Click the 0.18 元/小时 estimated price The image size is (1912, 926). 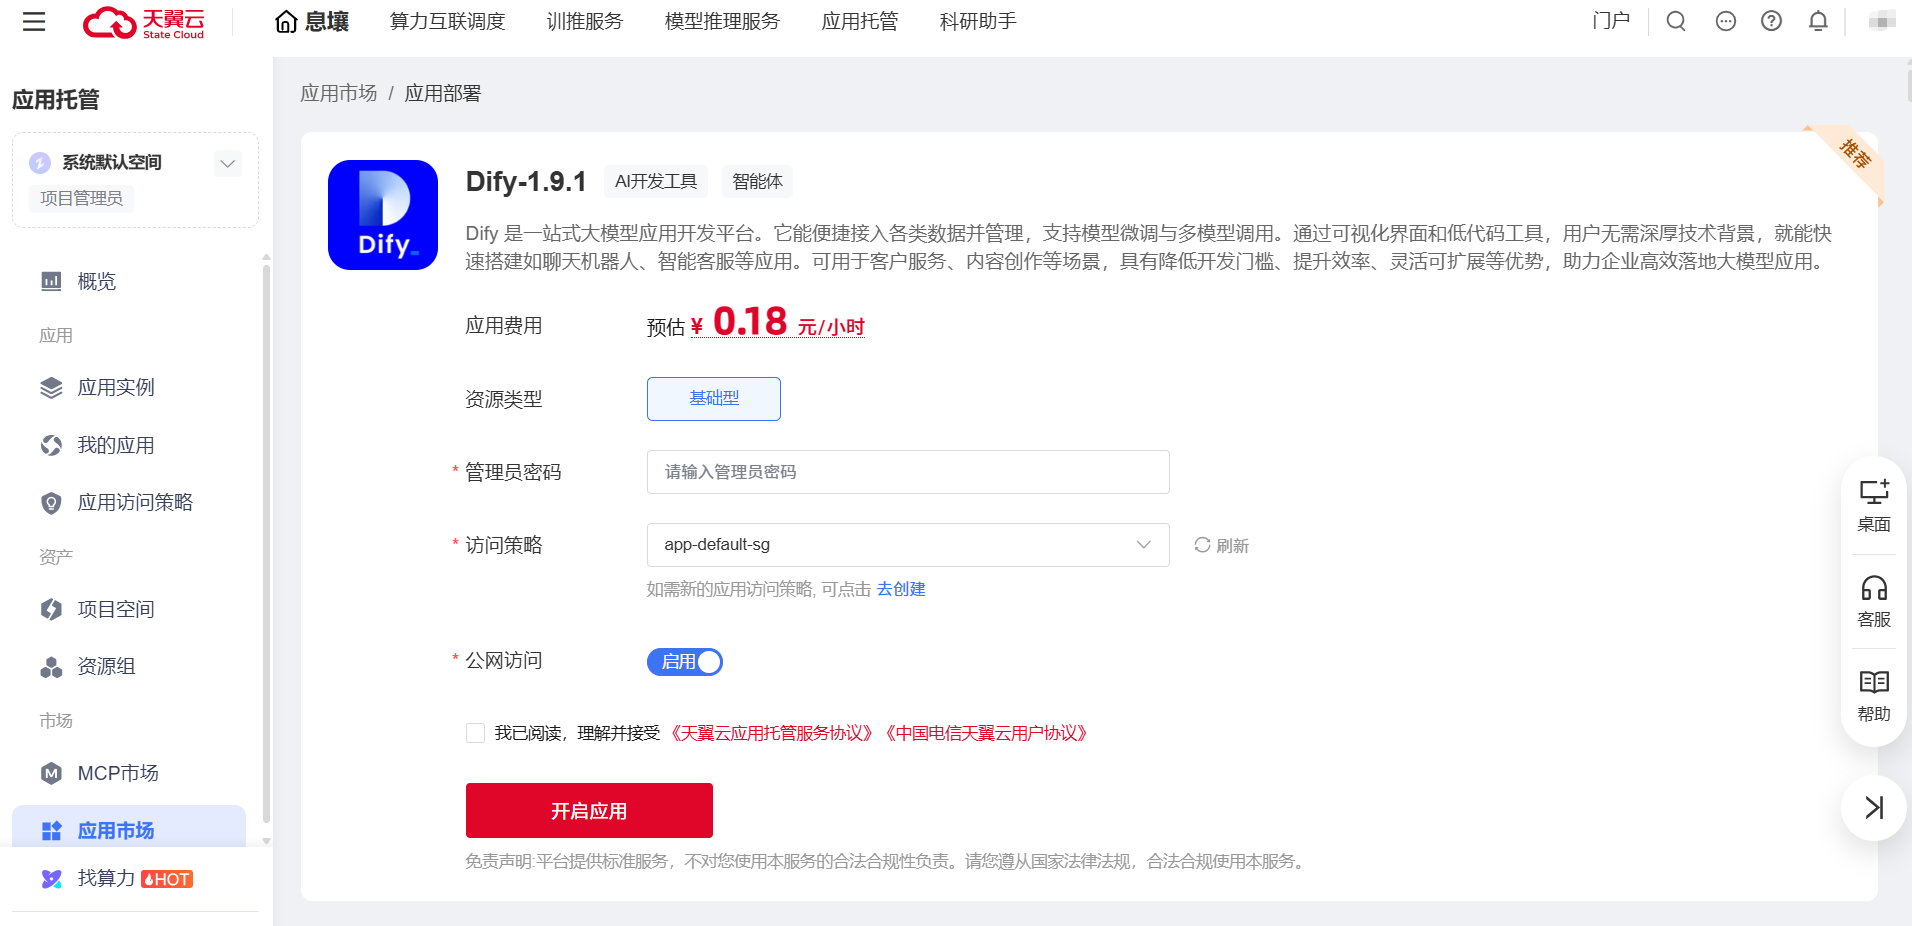click(777, 322)
